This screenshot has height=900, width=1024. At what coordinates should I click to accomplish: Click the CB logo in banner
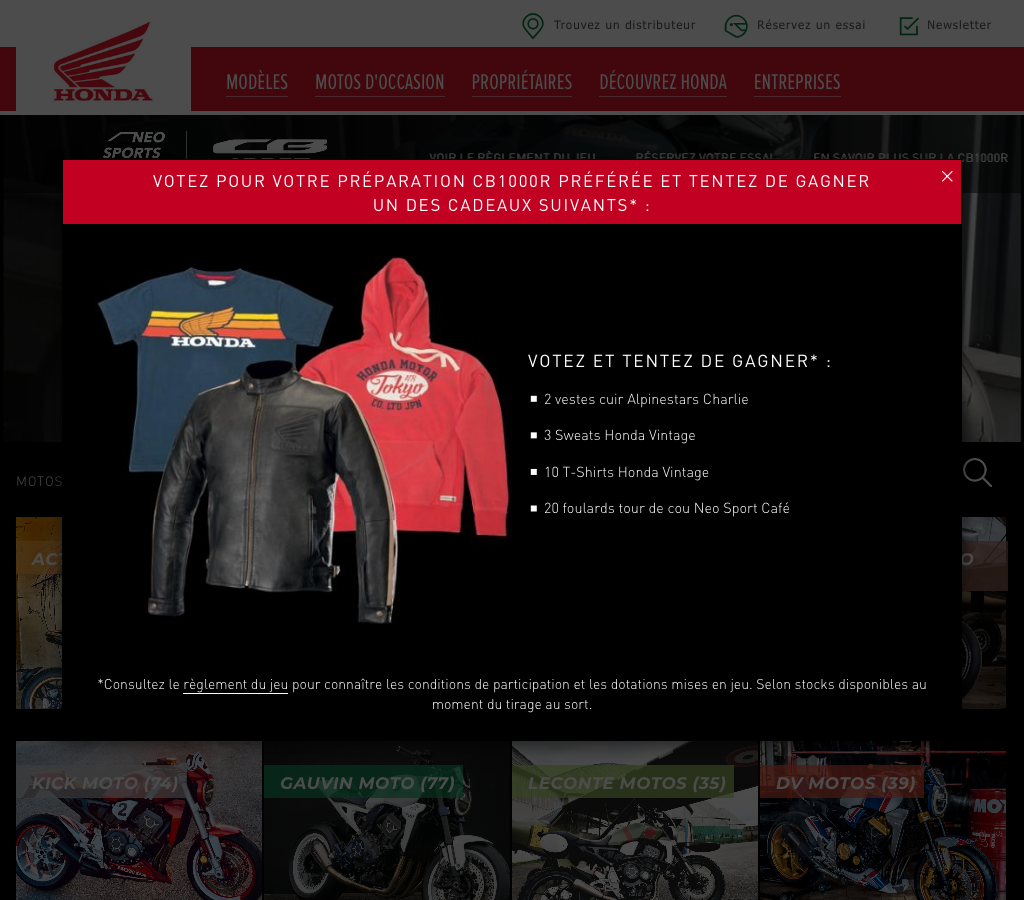click(x=270, y=147)
